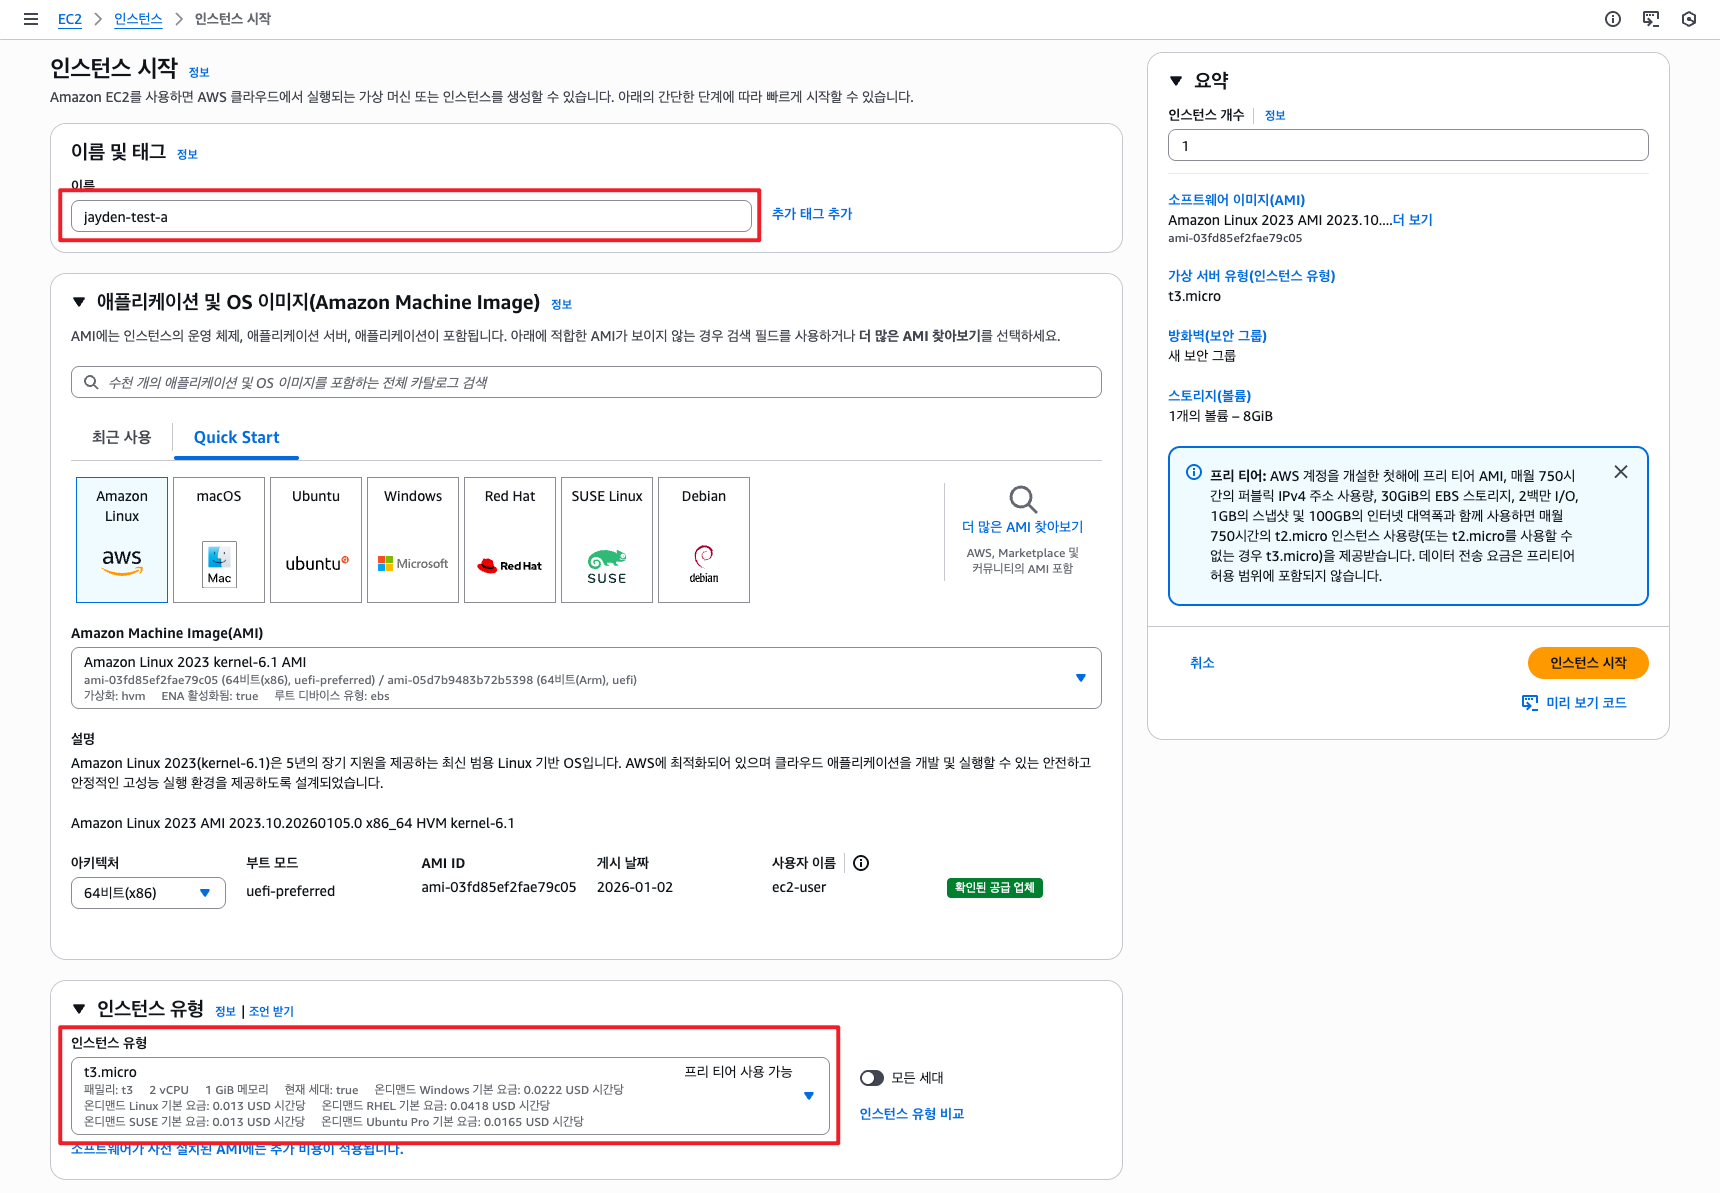Open 스토리지(볼륨) summary link
The height and width of the screenshot is (1193, 1720).
click(x=1210, y=396)
